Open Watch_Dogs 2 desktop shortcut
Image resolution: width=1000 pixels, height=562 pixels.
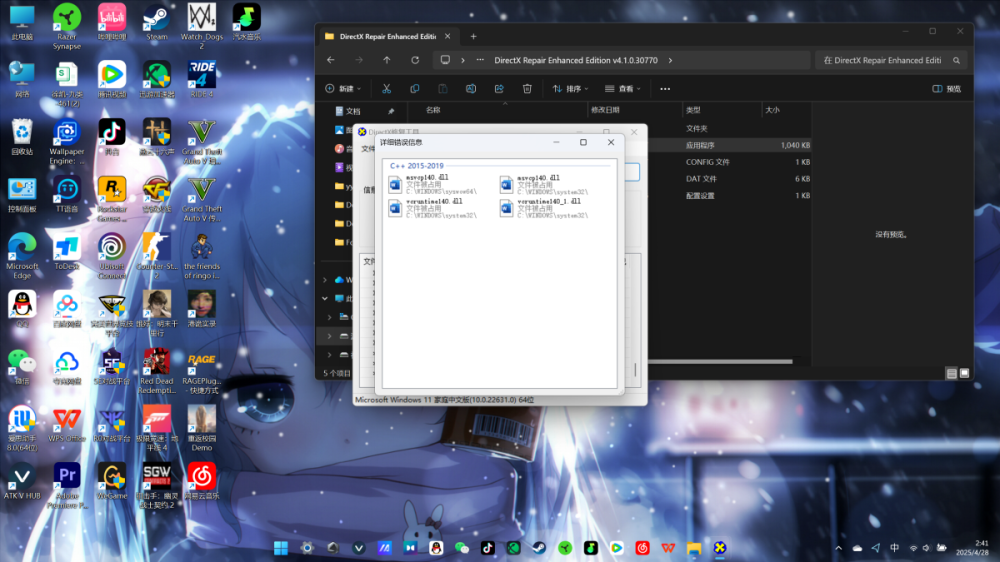(202, 27)
